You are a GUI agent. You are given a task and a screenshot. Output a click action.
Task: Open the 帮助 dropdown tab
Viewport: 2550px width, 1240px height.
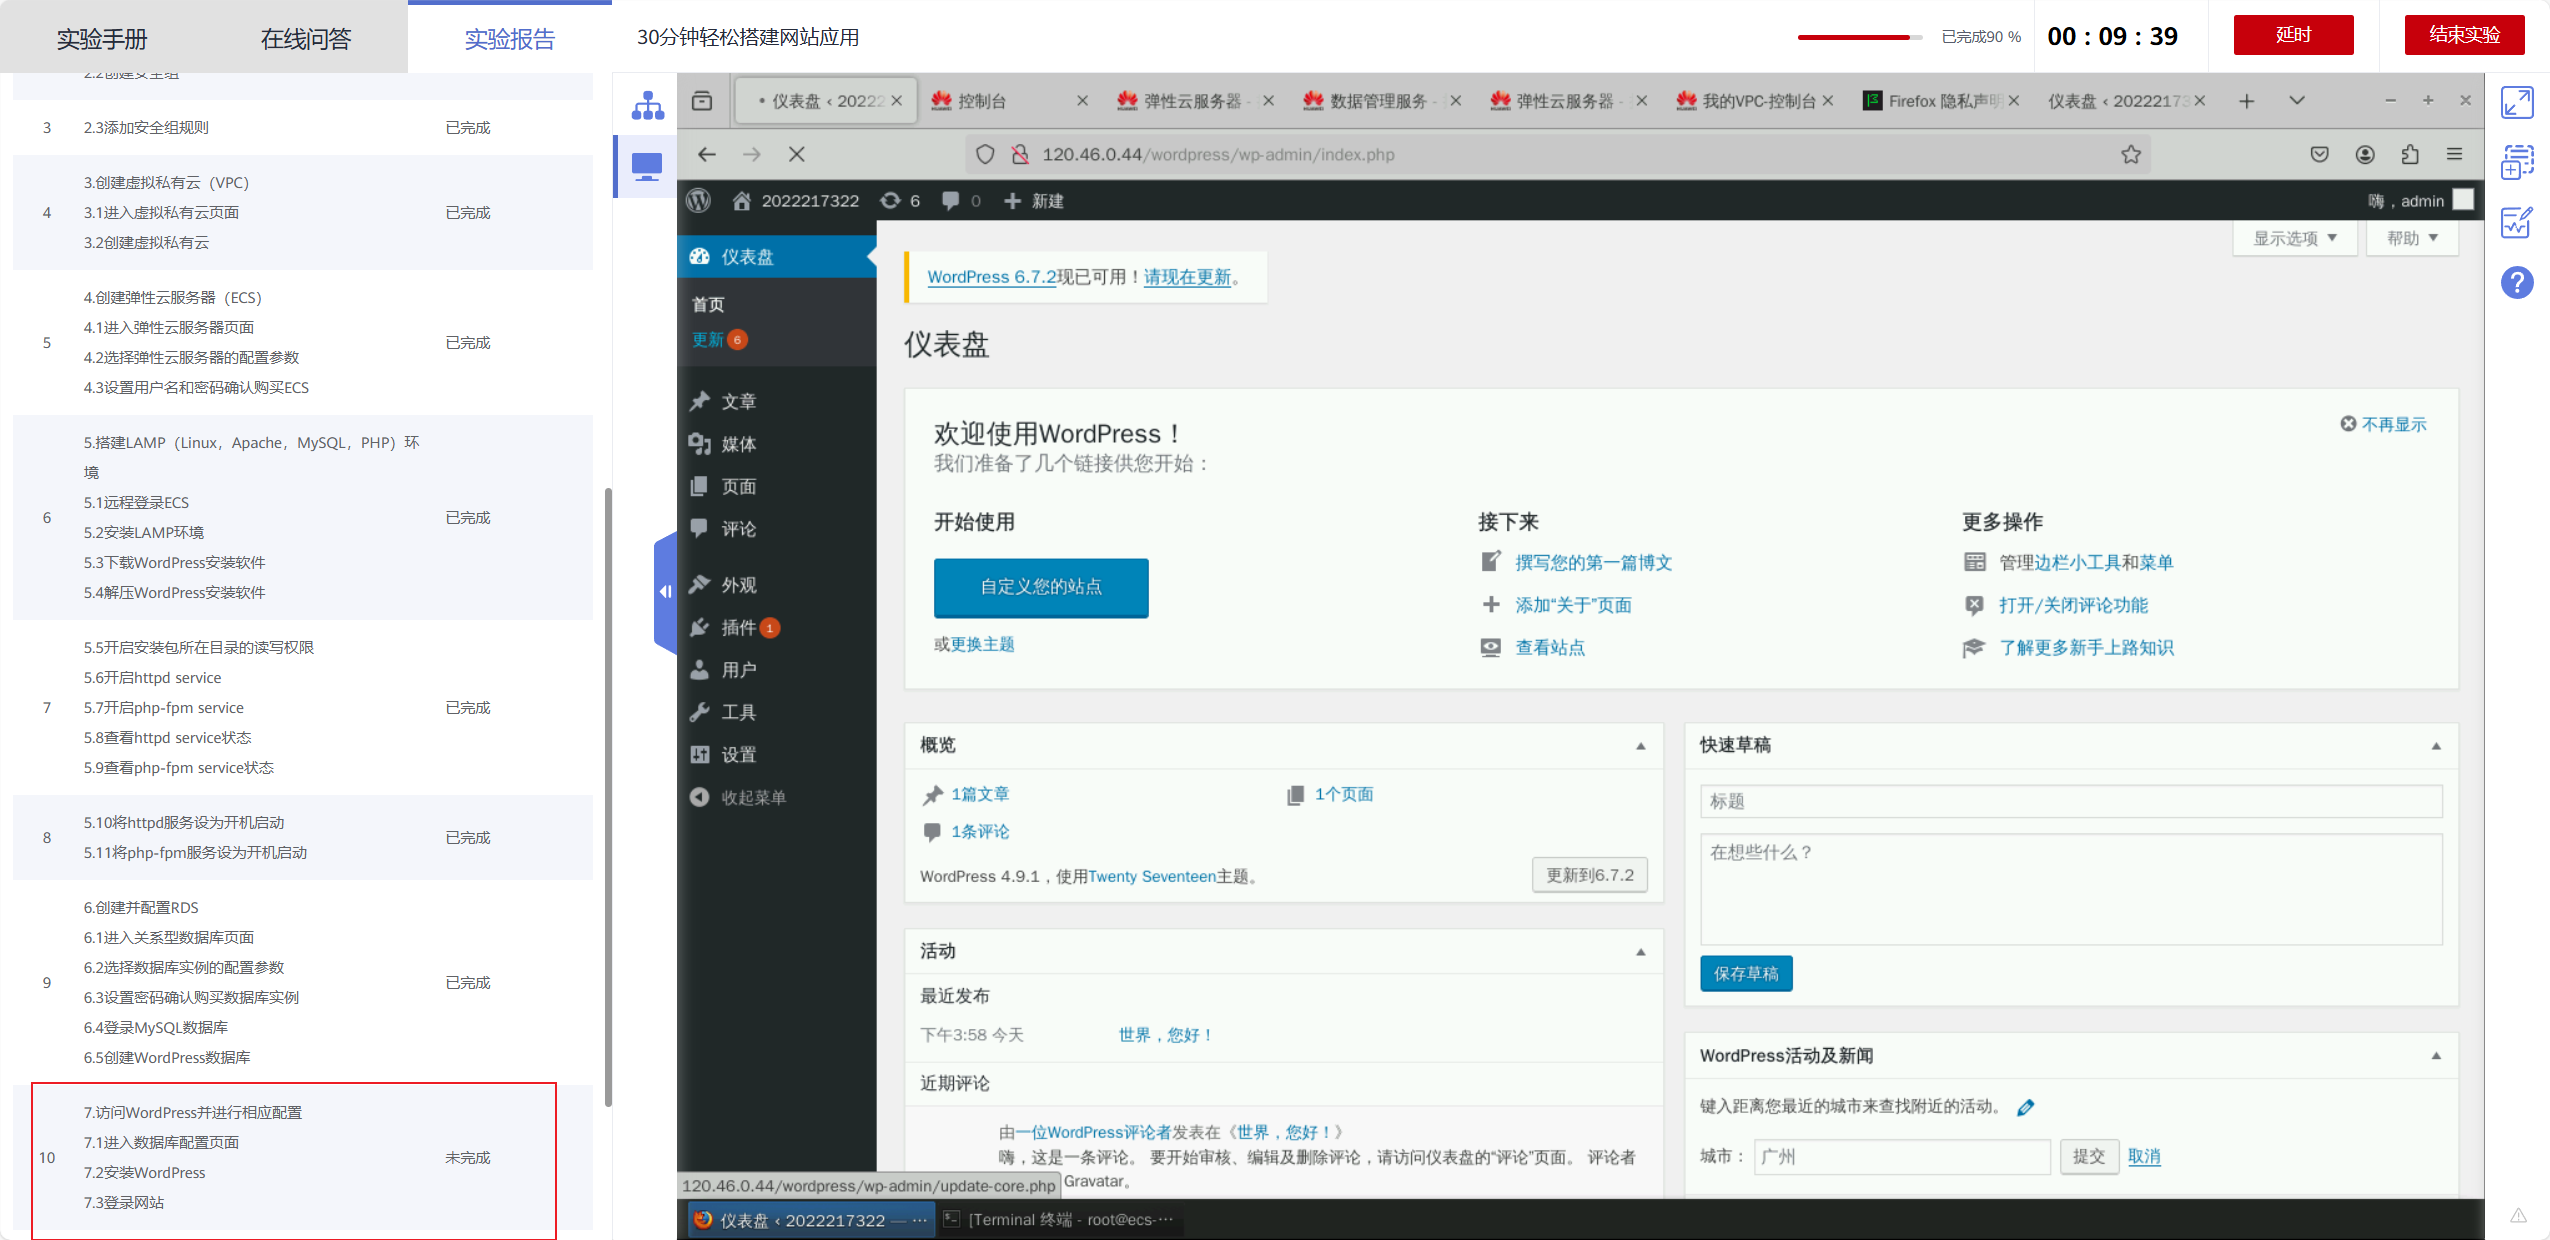(2411, 238)
